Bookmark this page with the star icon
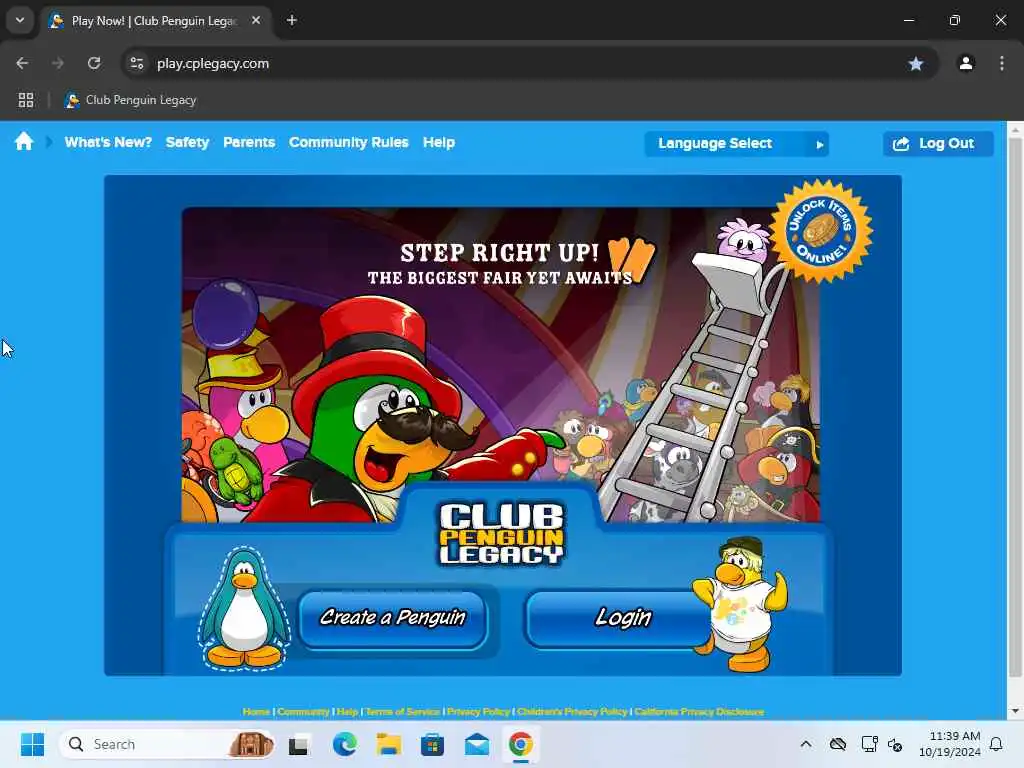 tap(916, 63)
